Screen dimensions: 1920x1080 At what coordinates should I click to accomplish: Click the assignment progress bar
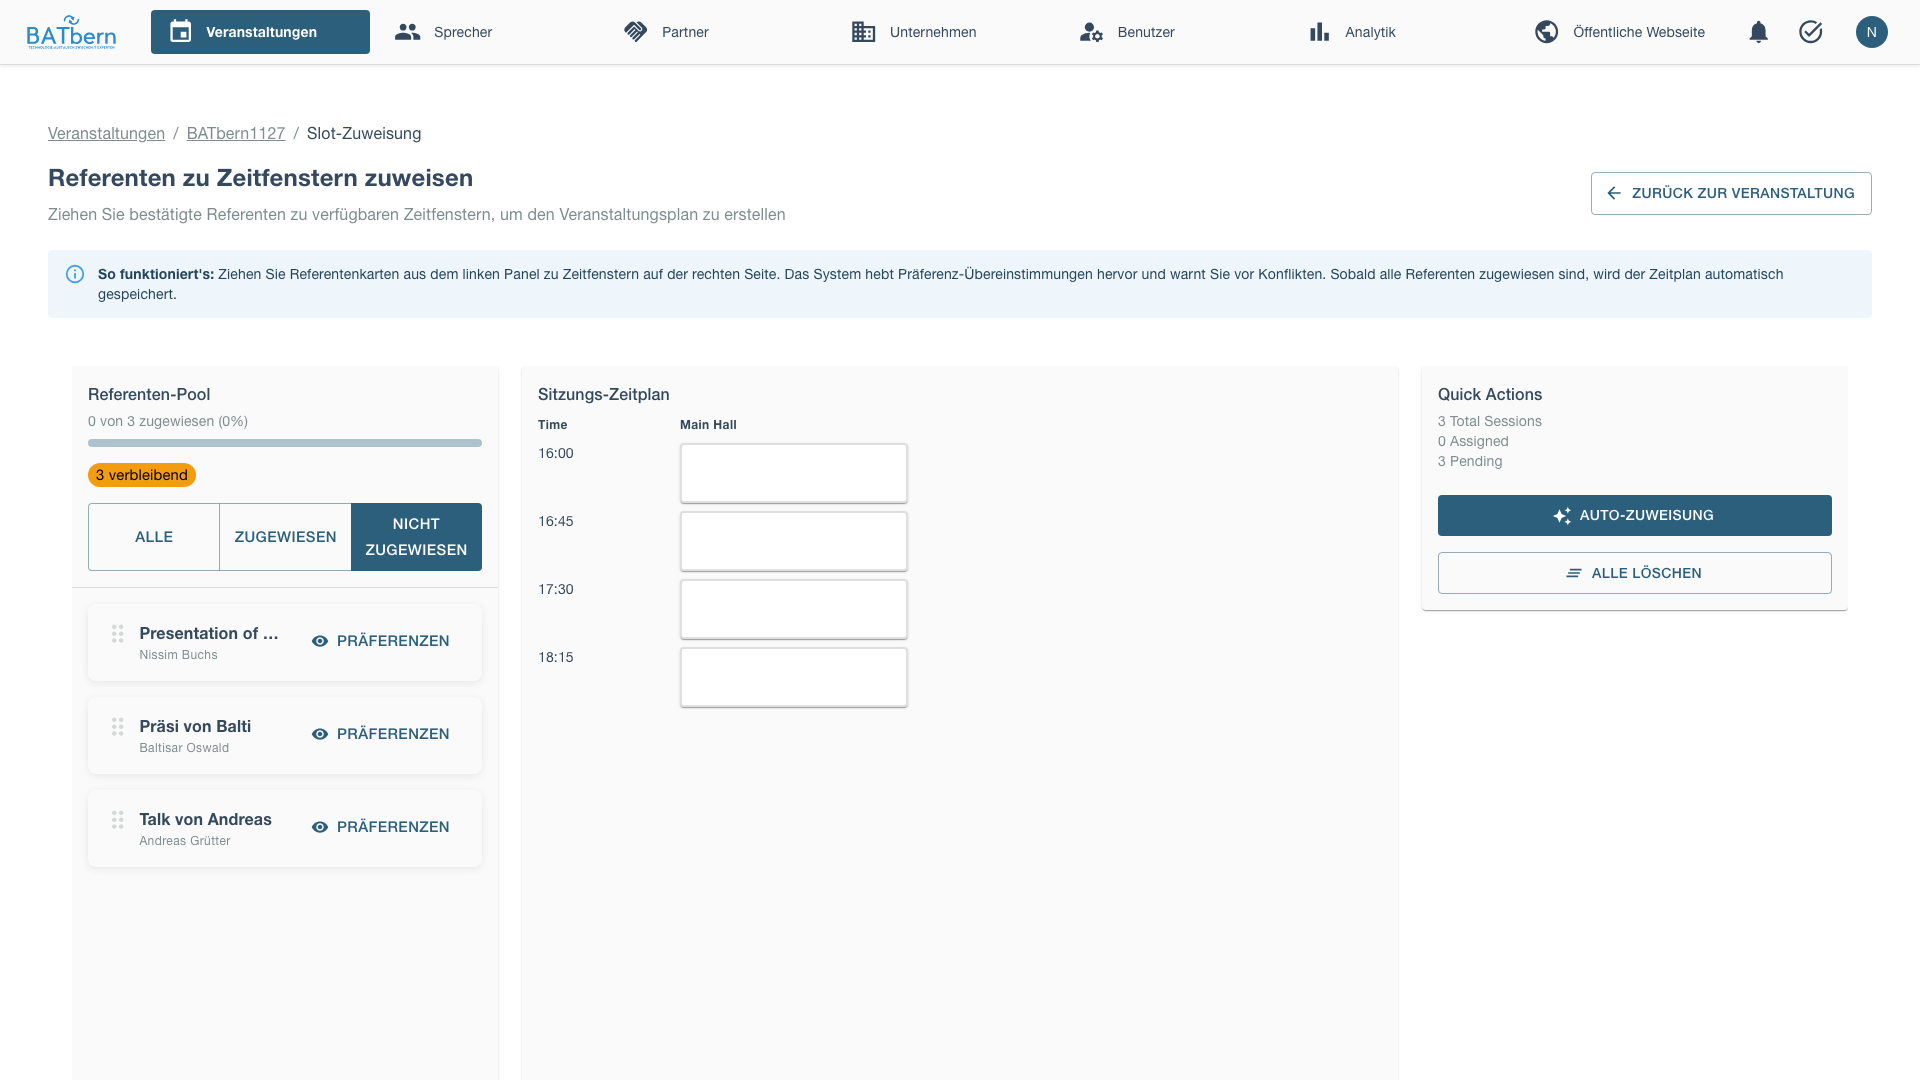(x=285, y=443)
